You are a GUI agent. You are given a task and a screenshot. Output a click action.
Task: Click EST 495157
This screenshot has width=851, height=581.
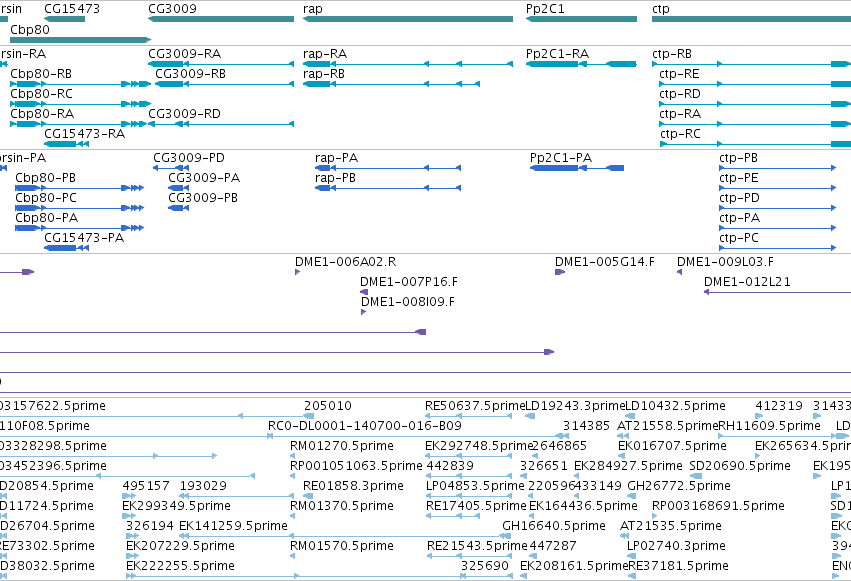(147, 486)
